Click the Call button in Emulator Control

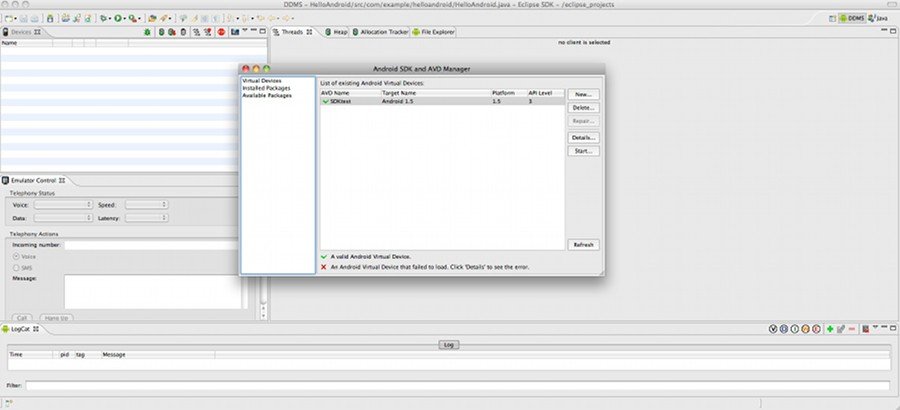tap(22, 318)
